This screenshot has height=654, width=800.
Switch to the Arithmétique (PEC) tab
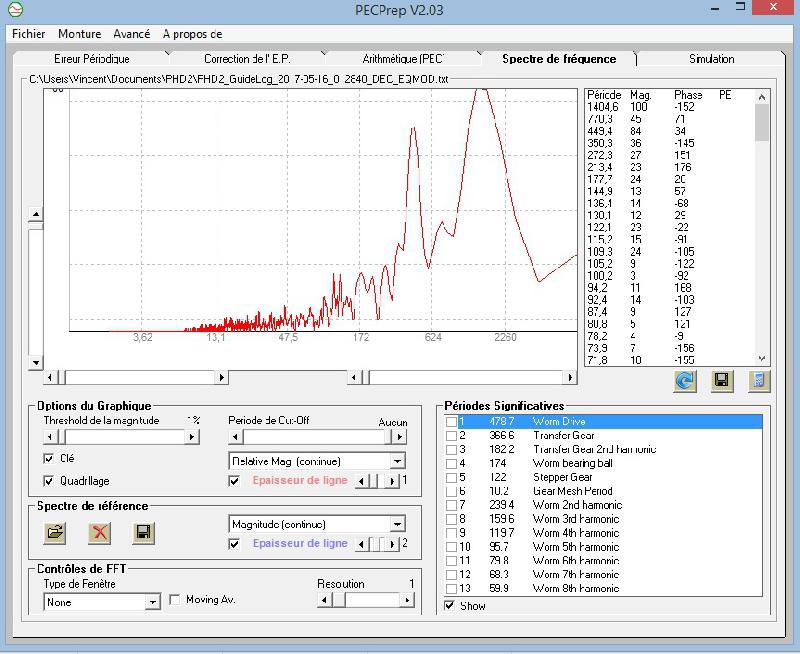point(403,59)
